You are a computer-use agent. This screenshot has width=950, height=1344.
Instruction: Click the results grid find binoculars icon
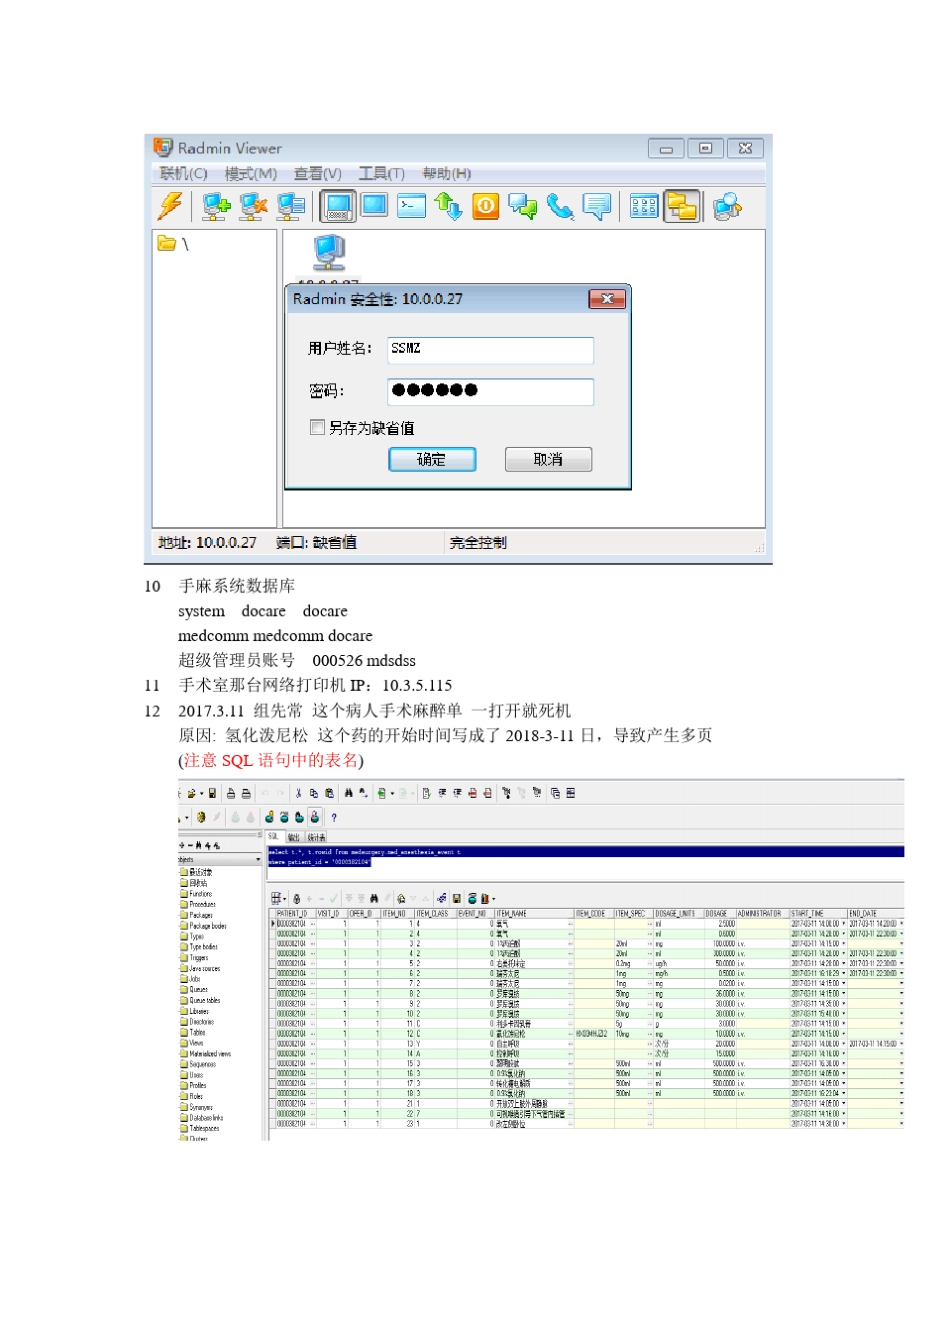(x=374, y=898)
